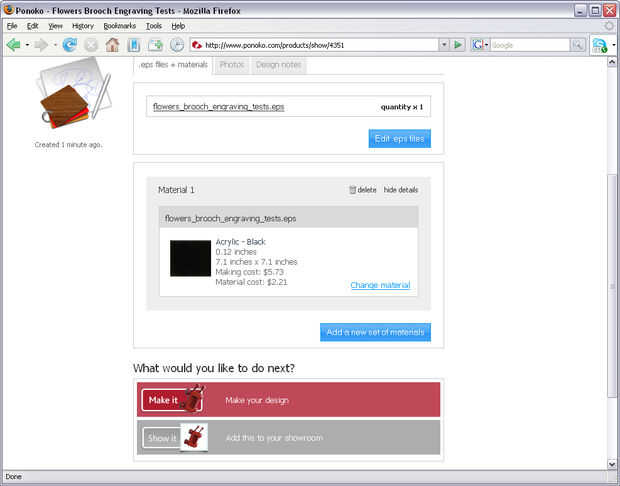Screen dimensions: 620x486
Task: Click the Done status bar text
Action: 13,477
